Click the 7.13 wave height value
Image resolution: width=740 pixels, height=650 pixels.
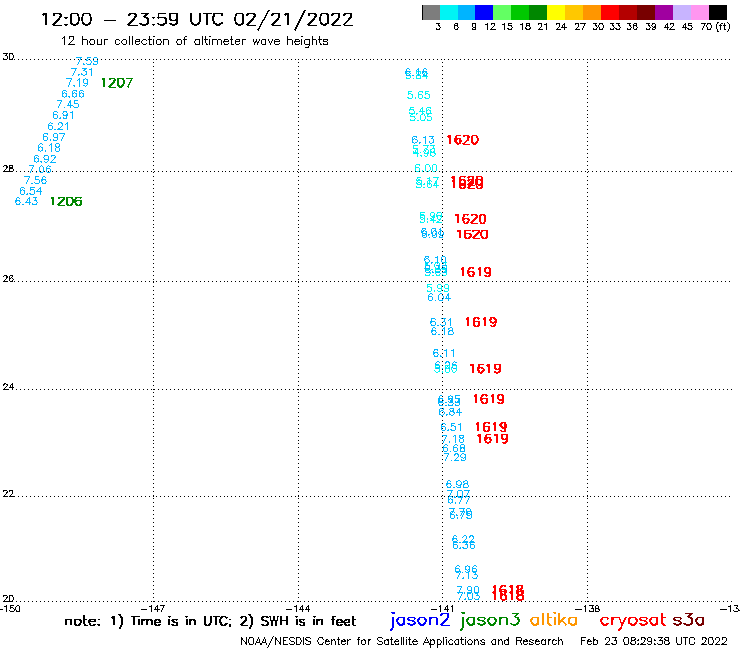(x=467, y=575)
